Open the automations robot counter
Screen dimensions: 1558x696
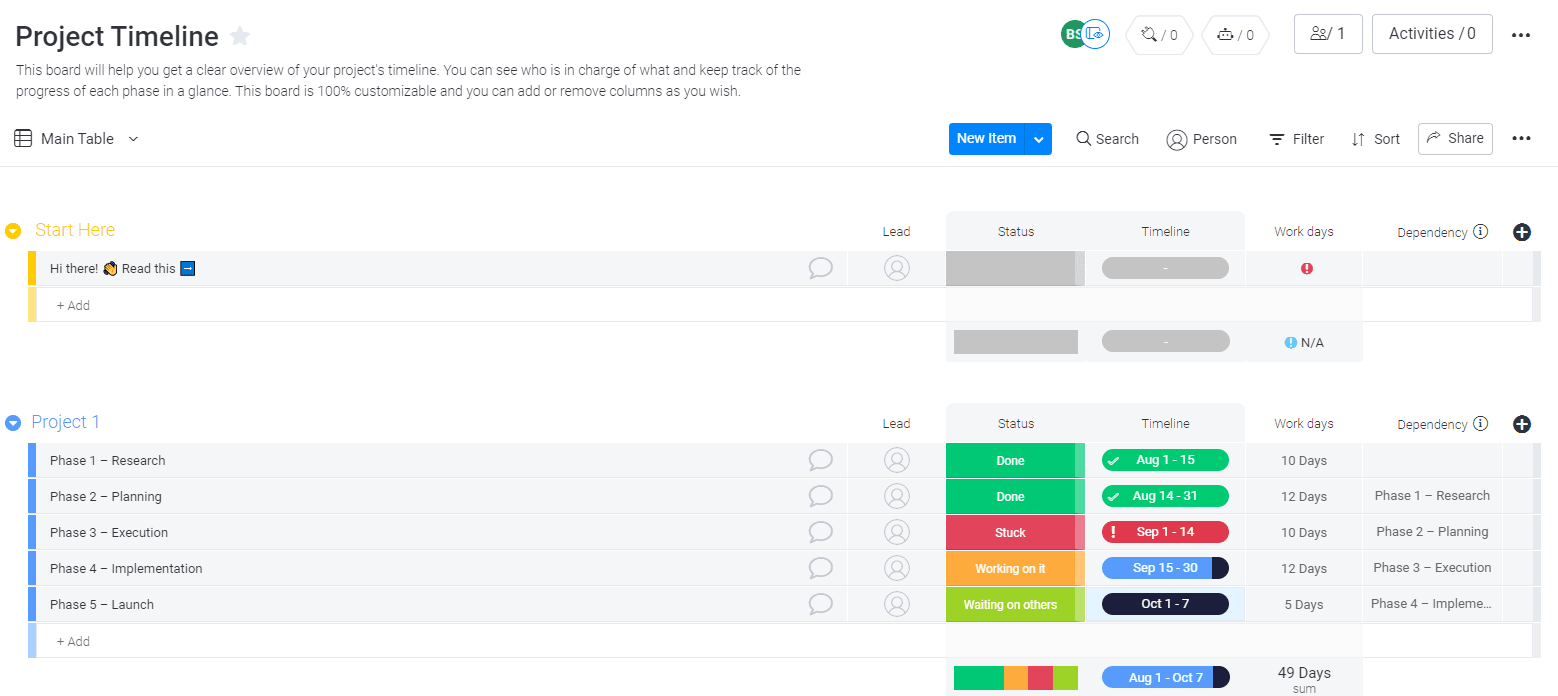(x=1235, y=35)
